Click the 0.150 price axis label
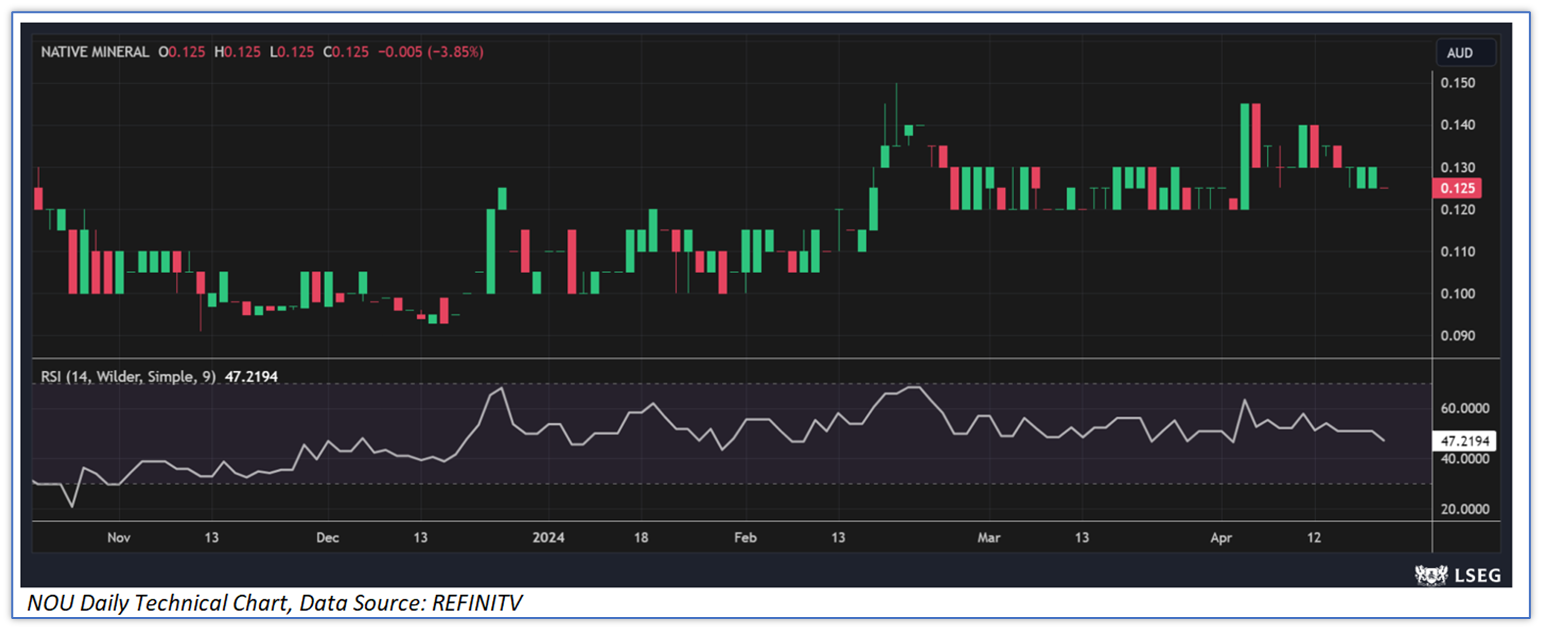 tap(1457, 82)
